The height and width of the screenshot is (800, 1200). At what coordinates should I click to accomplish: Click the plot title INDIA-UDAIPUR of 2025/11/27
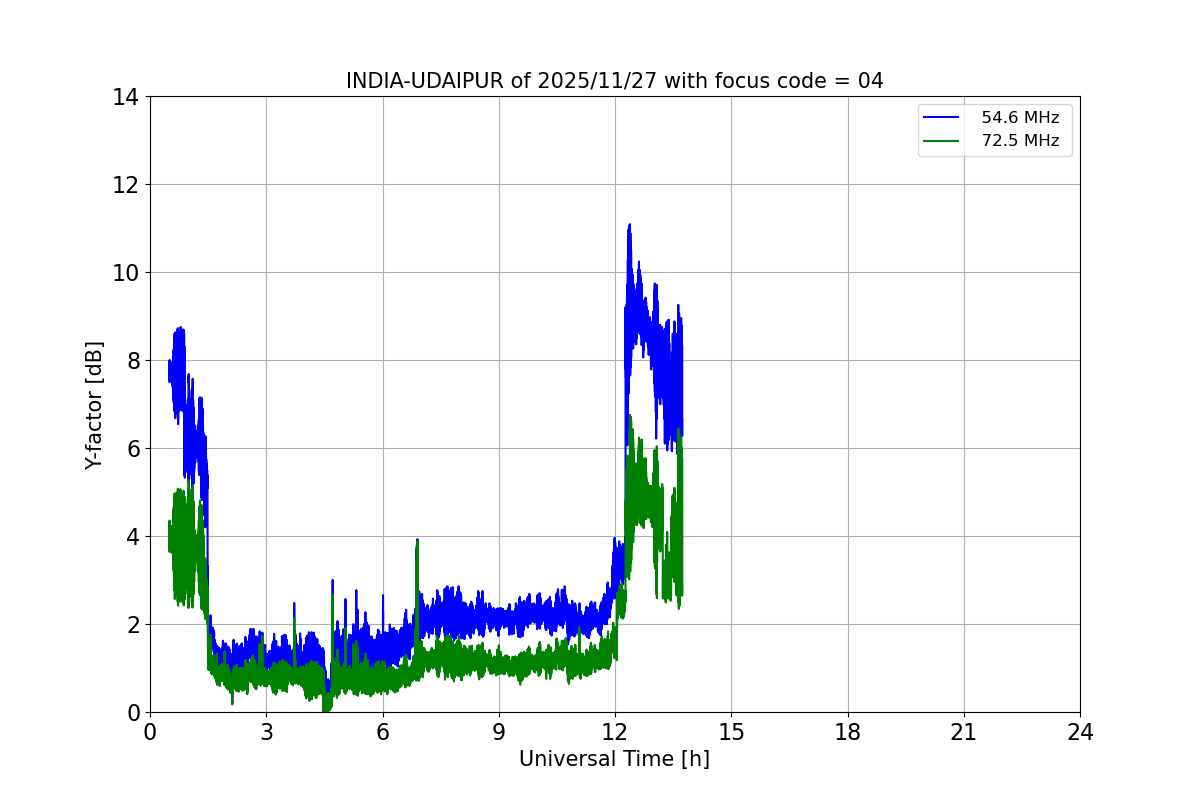point(614,81)
